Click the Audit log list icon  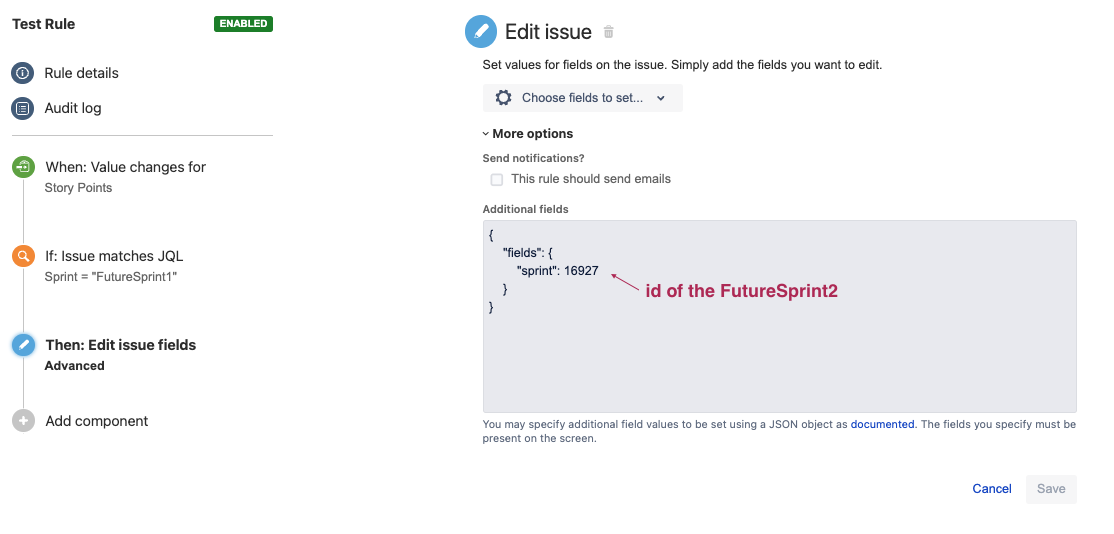[23, 109]
